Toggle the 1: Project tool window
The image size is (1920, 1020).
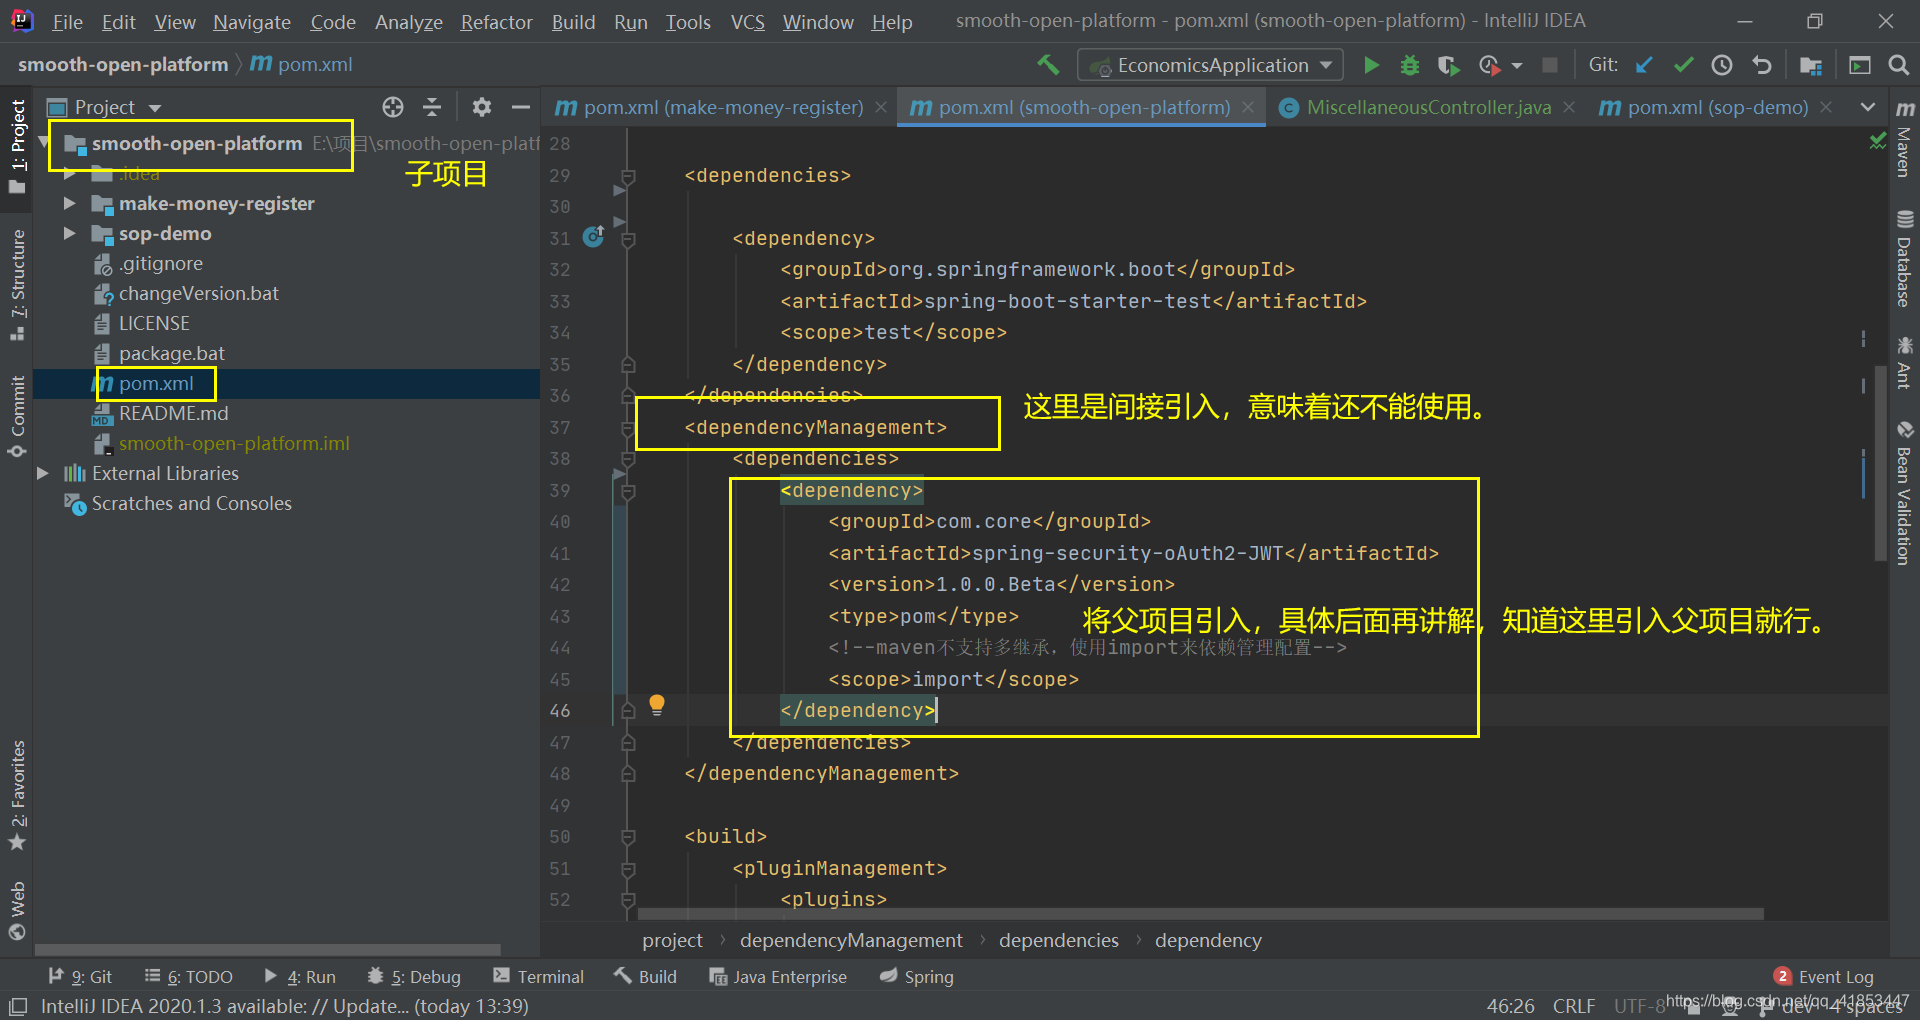17,147
